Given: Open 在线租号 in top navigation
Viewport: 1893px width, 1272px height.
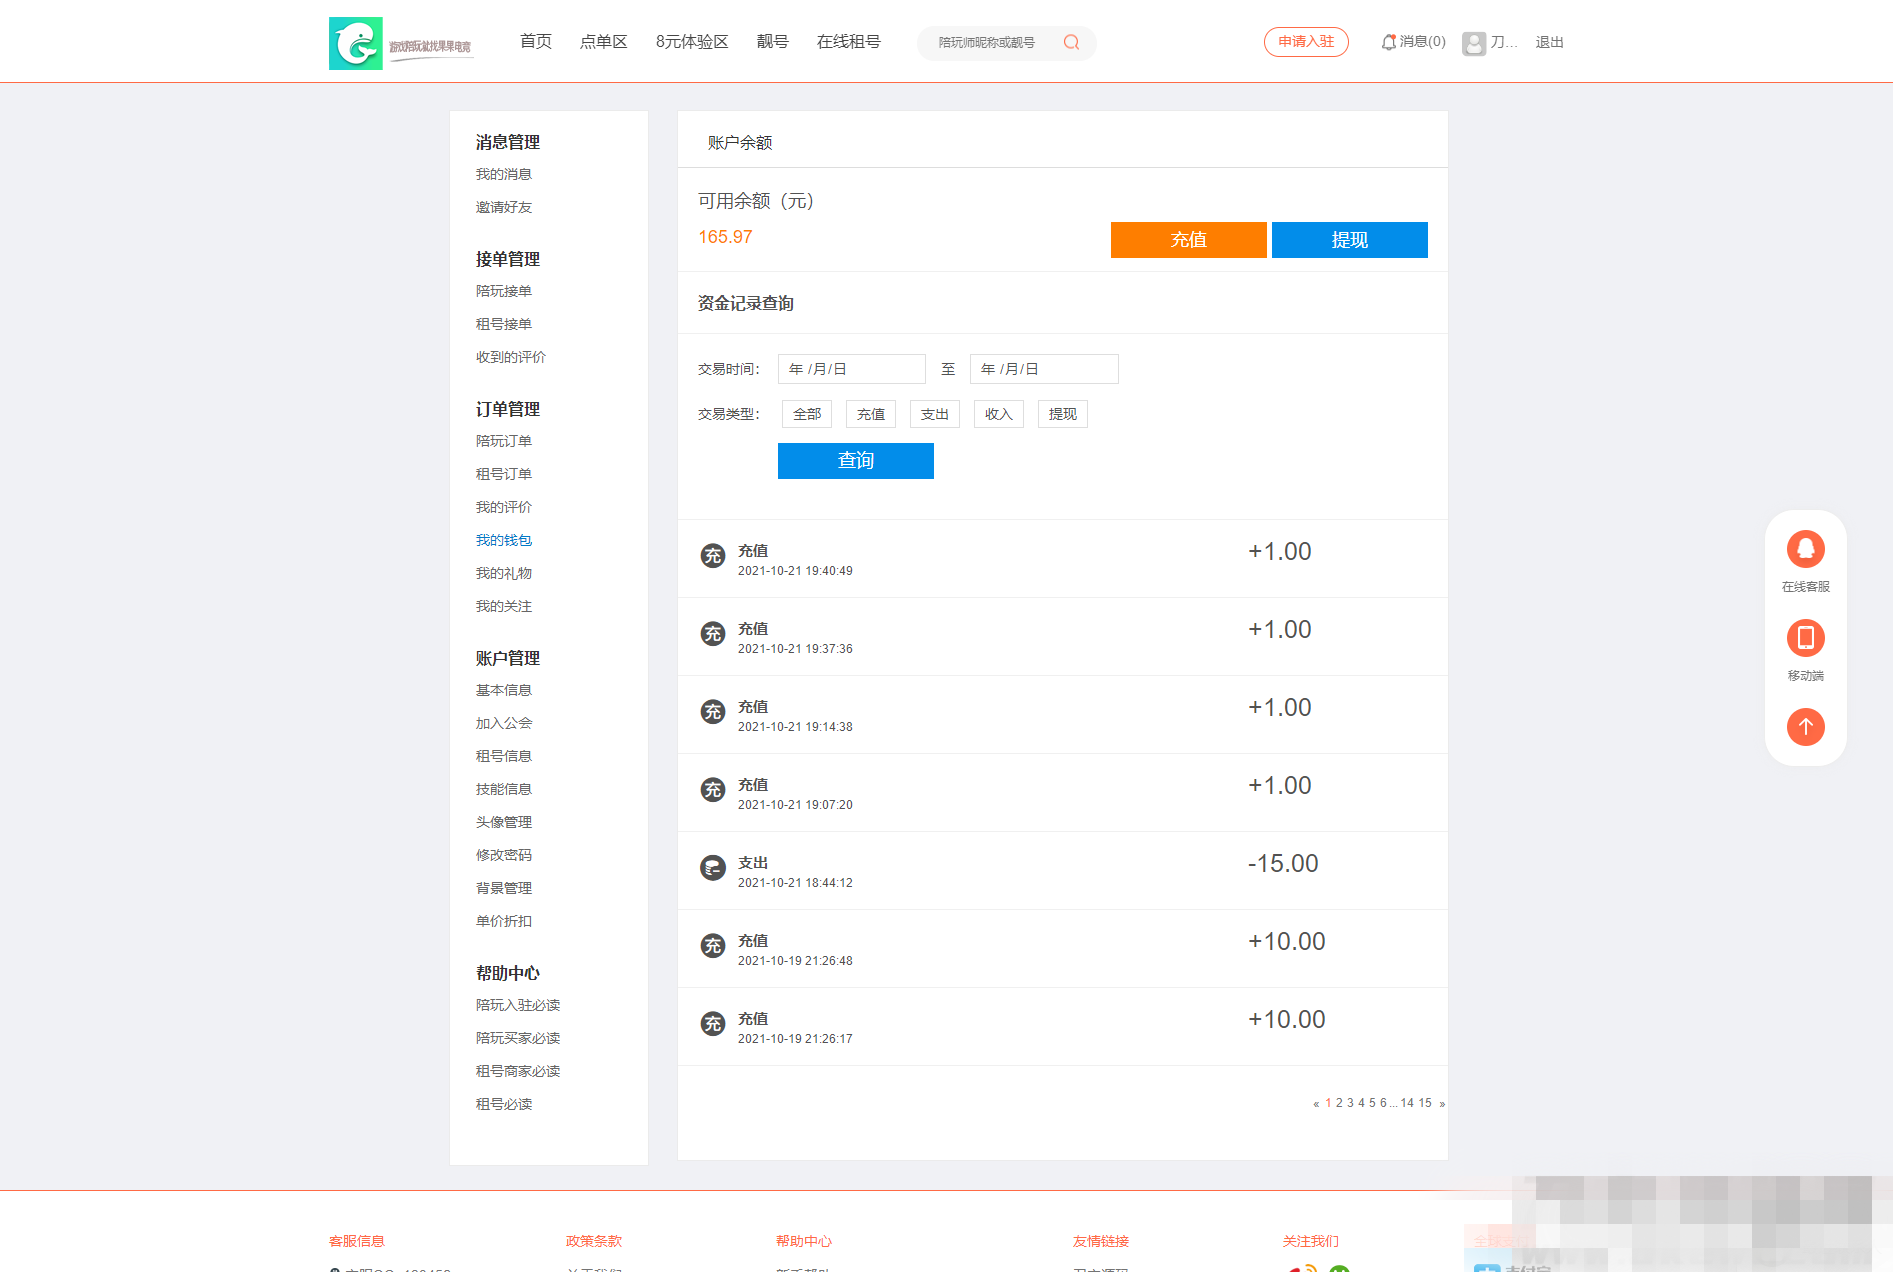Looking at the screenshot, I should click(848, 42).
